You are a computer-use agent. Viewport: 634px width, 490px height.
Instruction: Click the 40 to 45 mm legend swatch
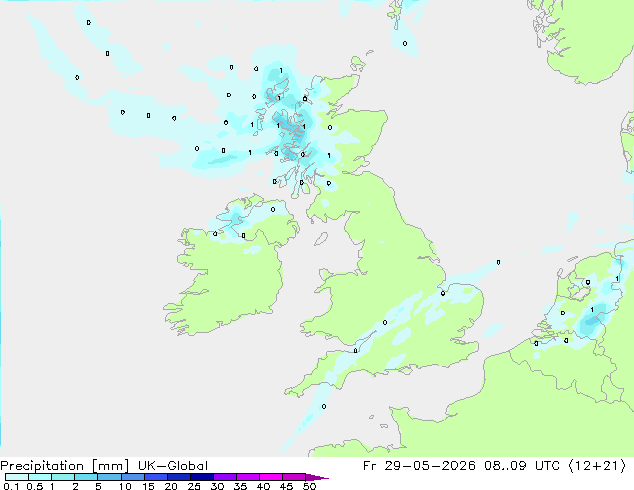click(x=271, y=477)
